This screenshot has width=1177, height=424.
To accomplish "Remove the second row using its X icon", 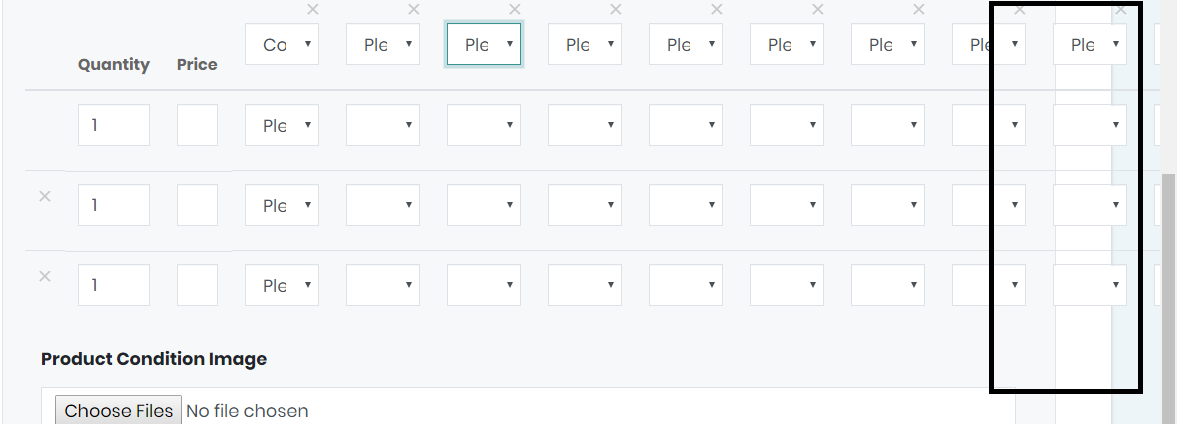I will (x=44, y=197).
